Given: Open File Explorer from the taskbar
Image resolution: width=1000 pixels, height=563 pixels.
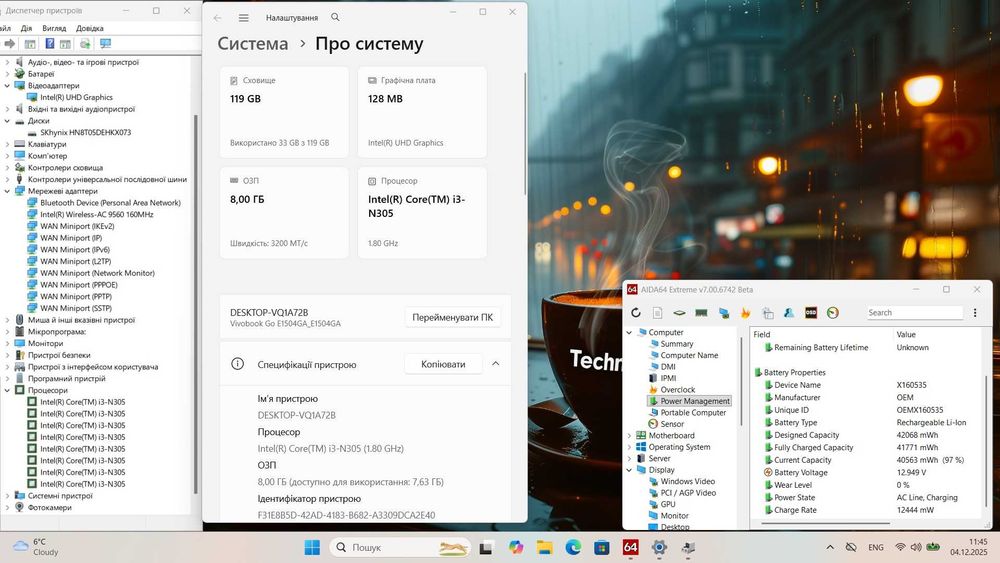Looking at the screenshot, I should [544, 547].
